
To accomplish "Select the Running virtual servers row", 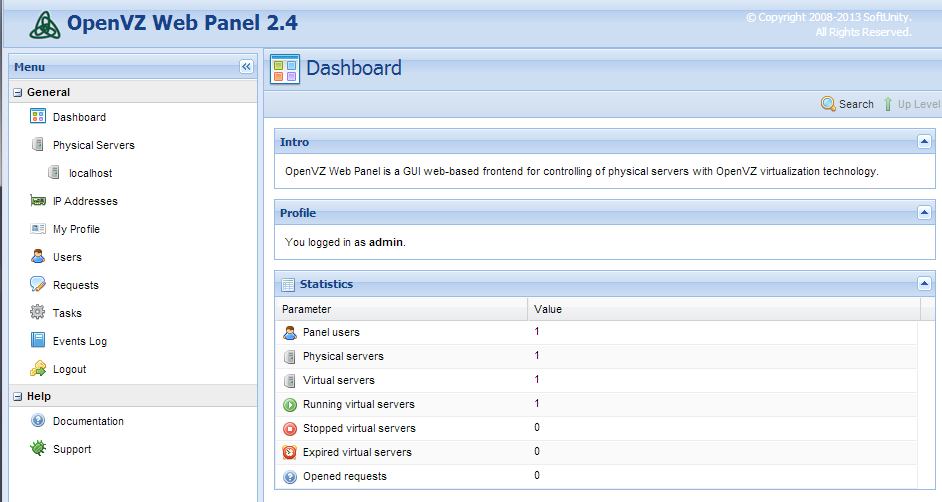I will click(596, 404).
